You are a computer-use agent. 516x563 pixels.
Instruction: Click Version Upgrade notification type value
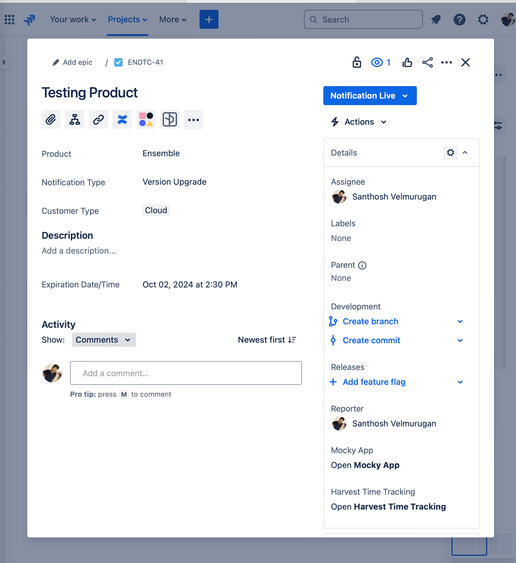coord(174,182)
